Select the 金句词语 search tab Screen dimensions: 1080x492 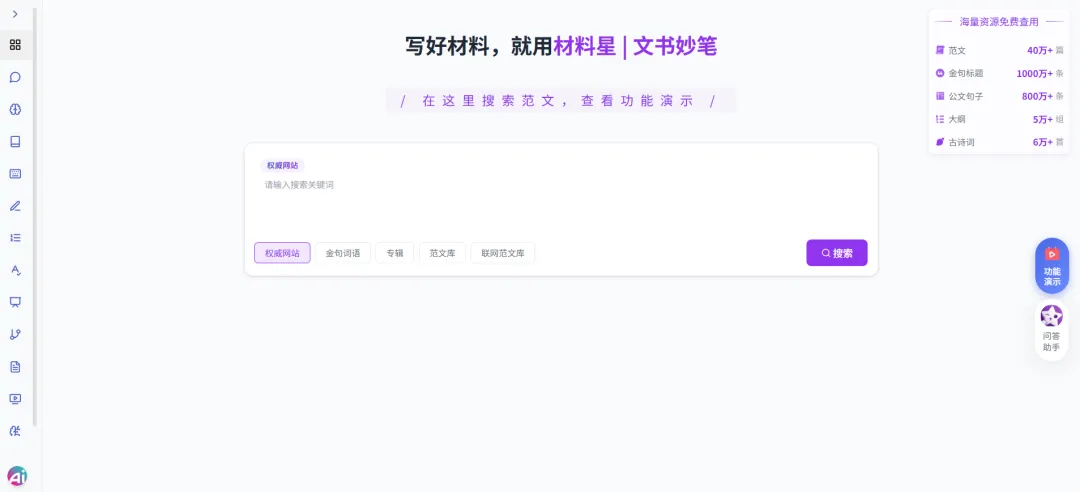click(x=343, y=253)
